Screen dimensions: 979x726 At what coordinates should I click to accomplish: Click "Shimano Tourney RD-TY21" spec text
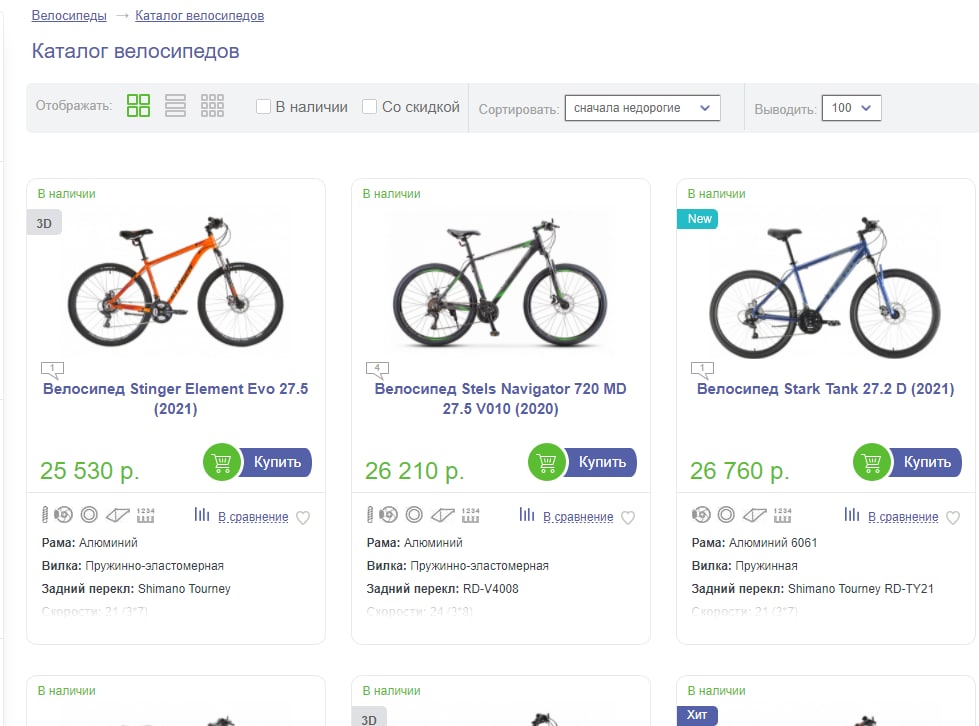(x=860, y=589)
